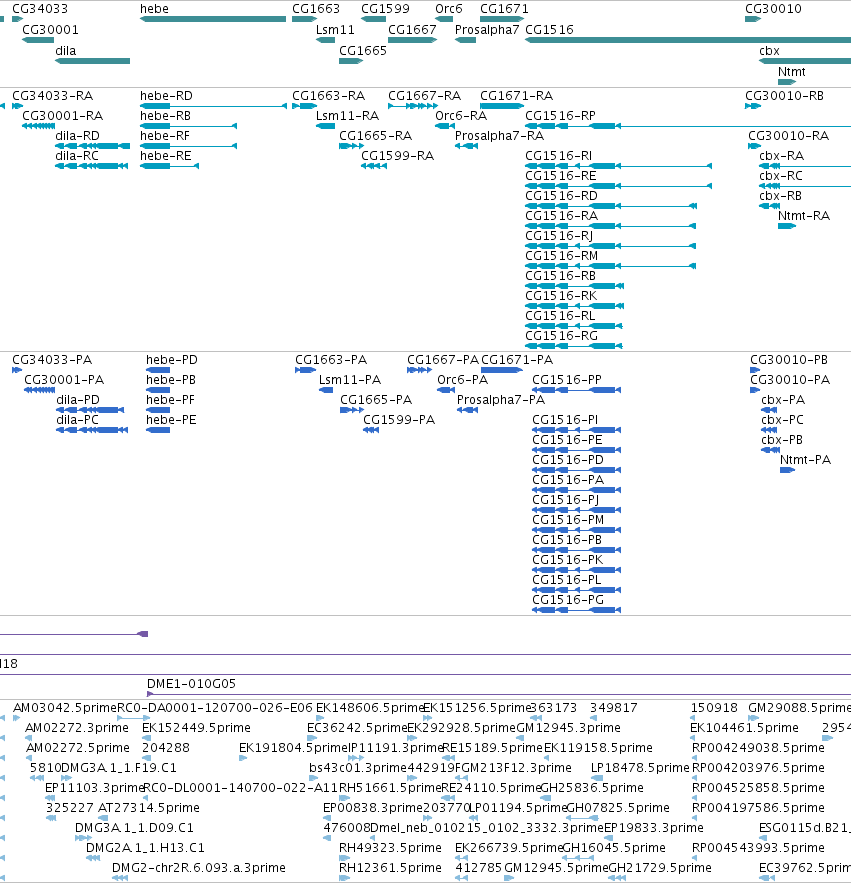Click the arrow bar under CG1671 gene
Screen dimensions: 851x883
502,19
